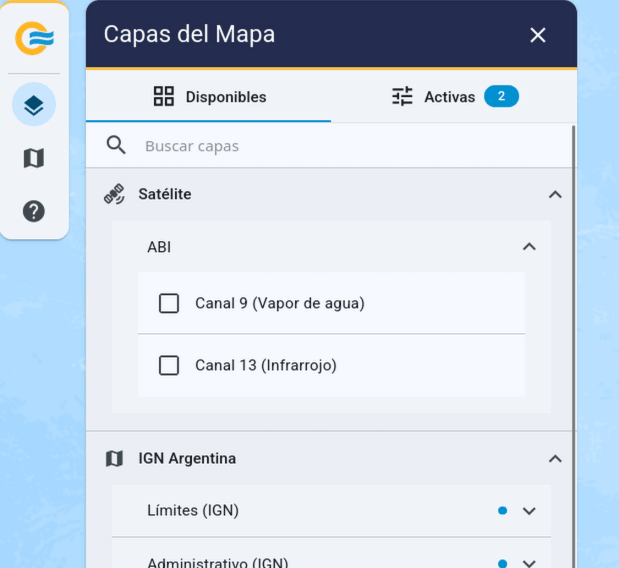
Task: Collapse the ABI subgroup
Action: click(x=529, y=247)
